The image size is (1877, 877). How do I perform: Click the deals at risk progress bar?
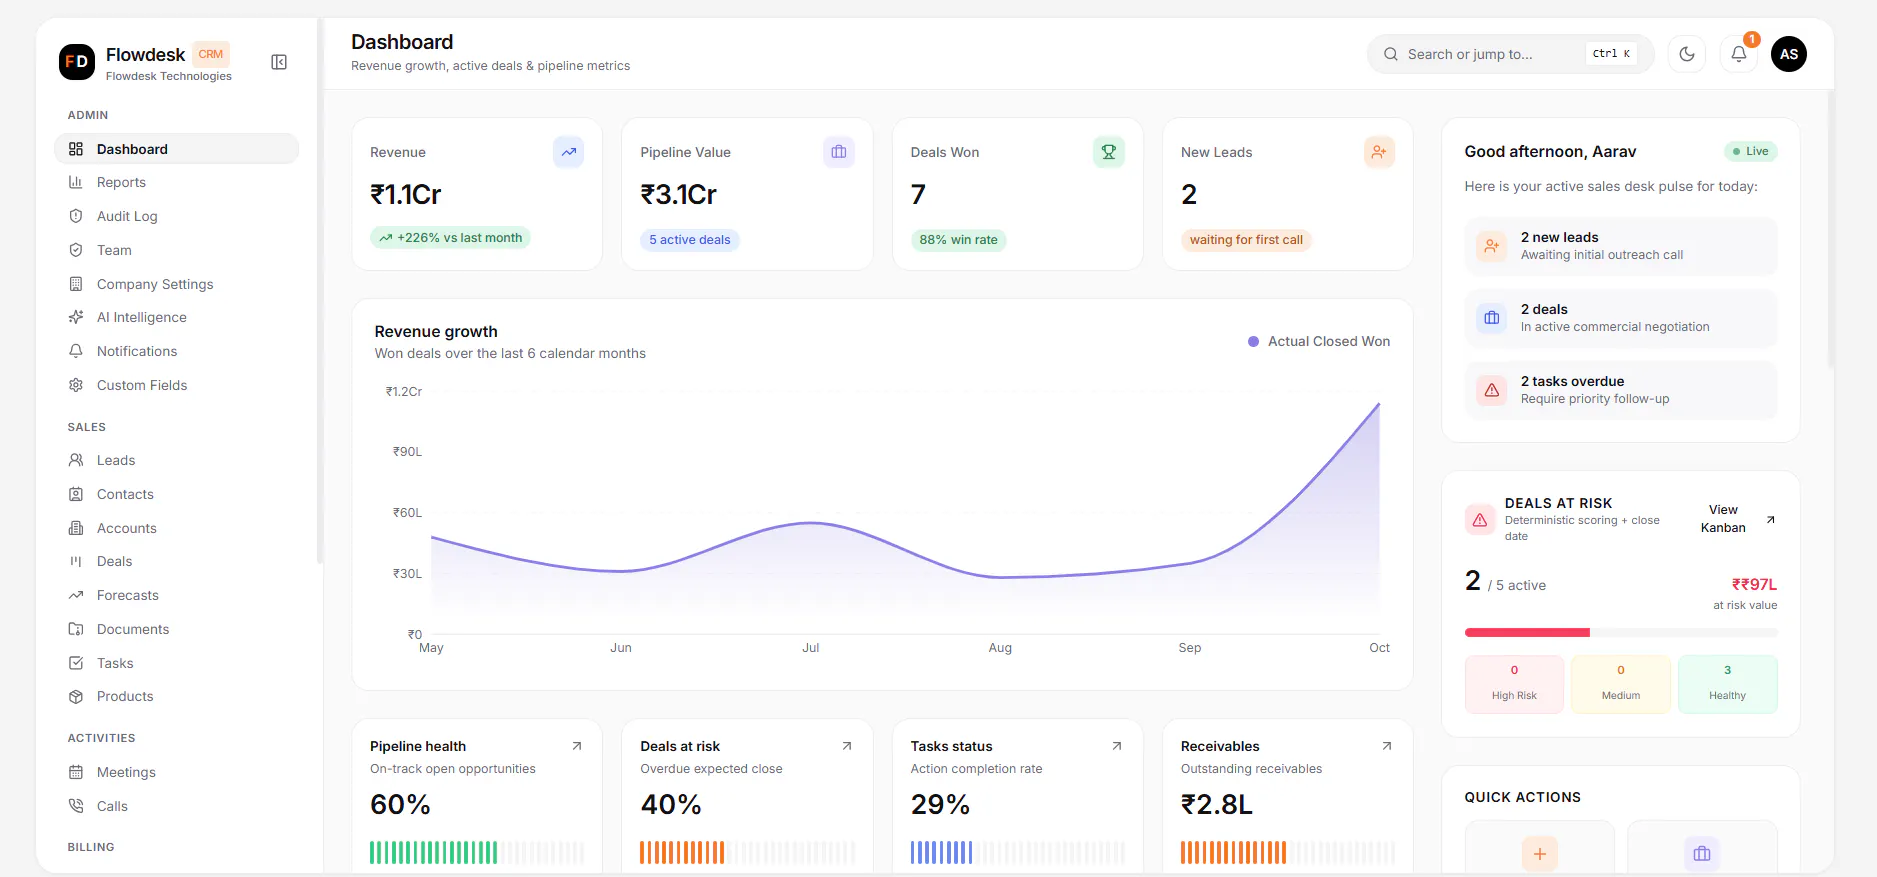click(x=1621, y=632)
